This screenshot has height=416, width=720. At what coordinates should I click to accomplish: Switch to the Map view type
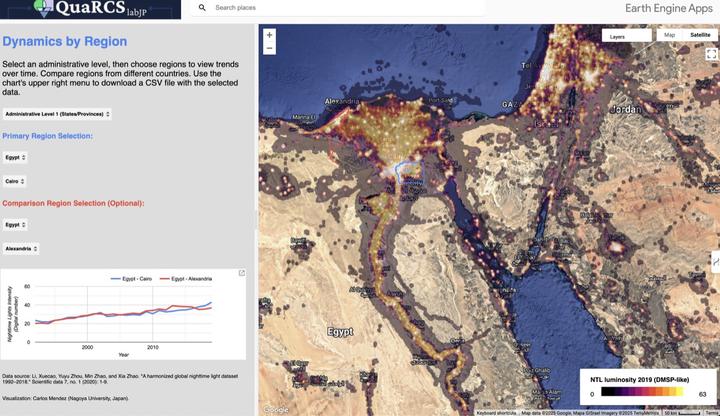pyautogui.click(x=669, y=35)
